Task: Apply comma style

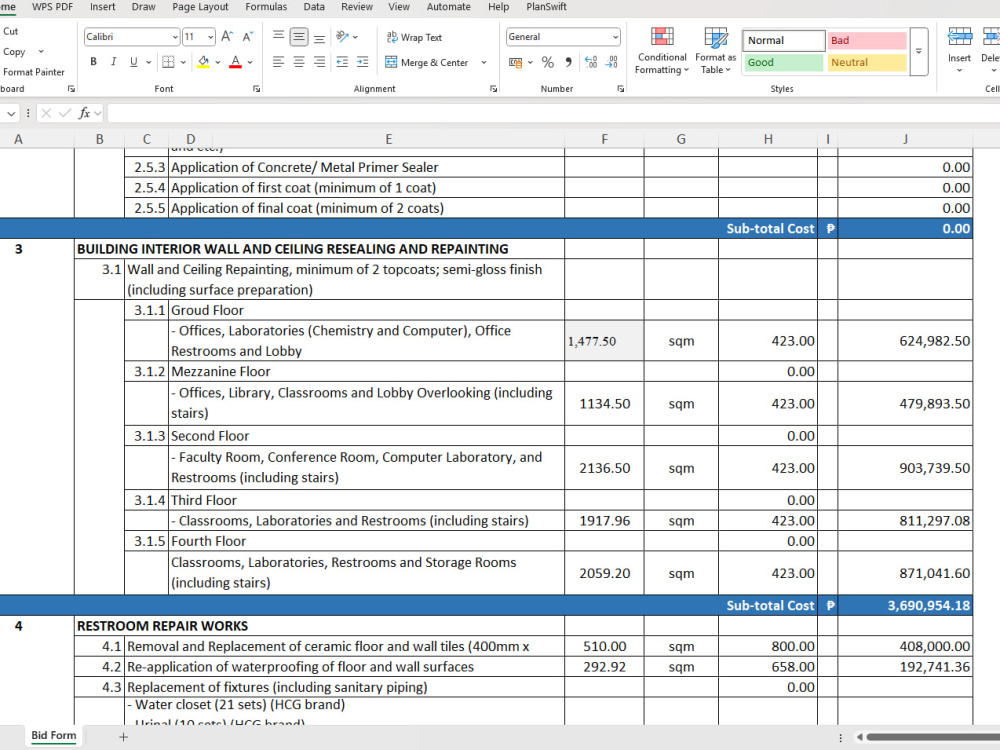Action: pos(568,62)
